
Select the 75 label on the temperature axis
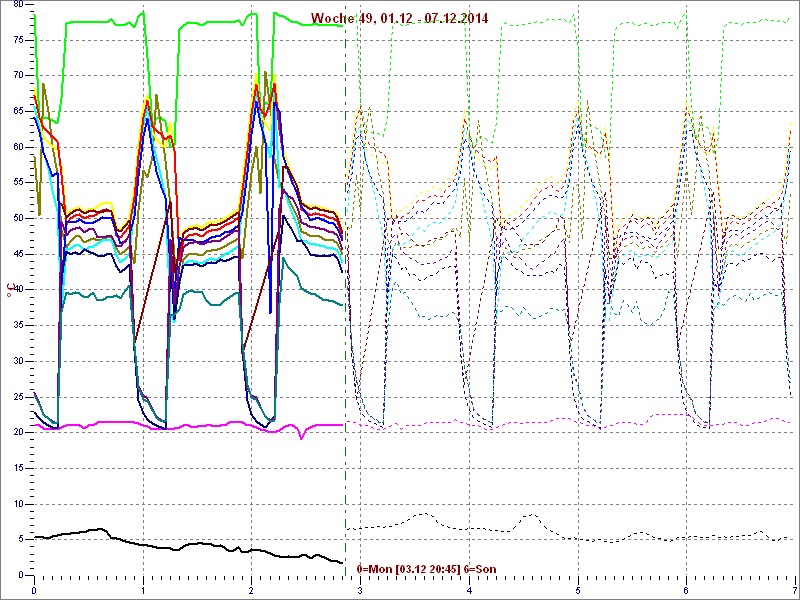click(x=18, y=40)
